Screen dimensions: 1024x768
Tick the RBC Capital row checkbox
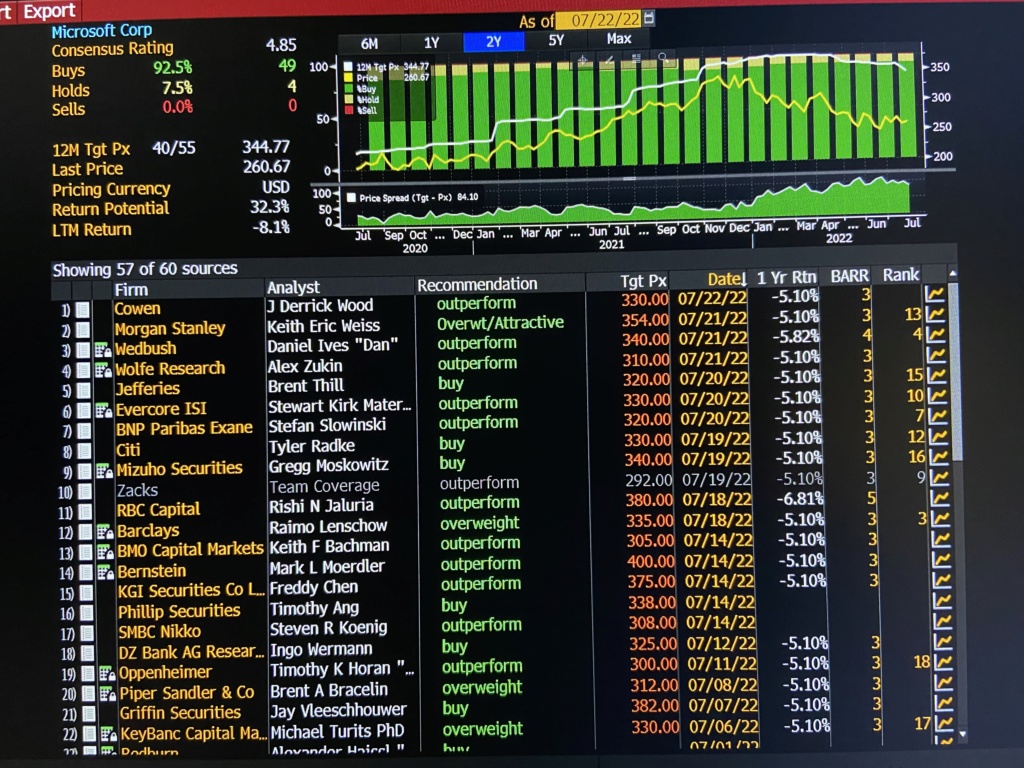[x=85, y=511]
